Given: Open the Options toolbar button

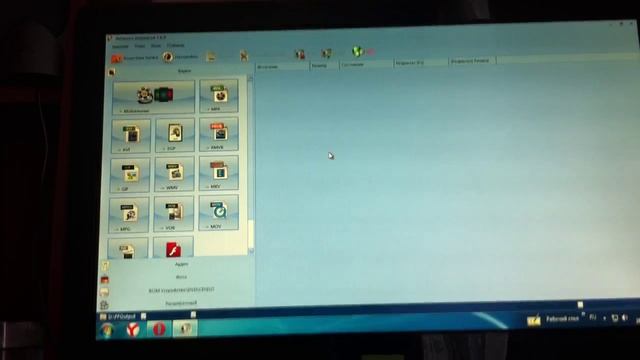Looking at the screenshot, I should click(180, 57).
